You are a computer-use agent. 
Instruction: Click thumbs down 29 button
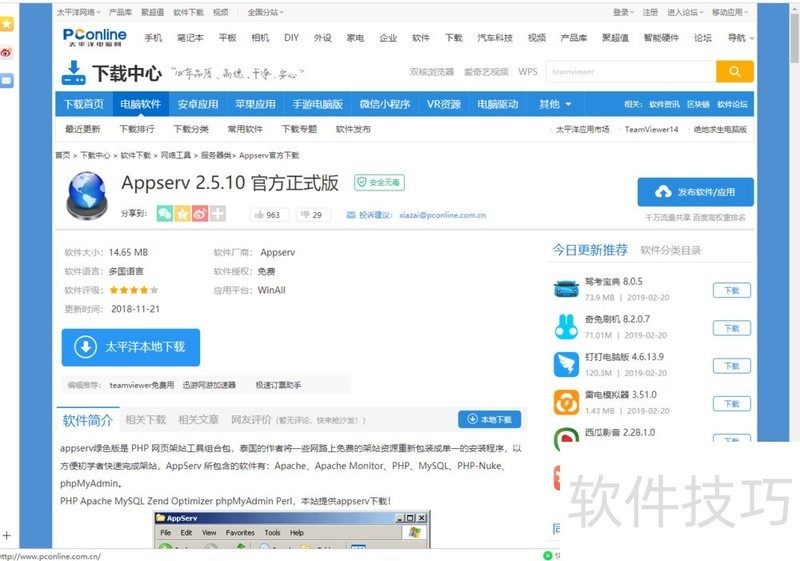point(313,215)
